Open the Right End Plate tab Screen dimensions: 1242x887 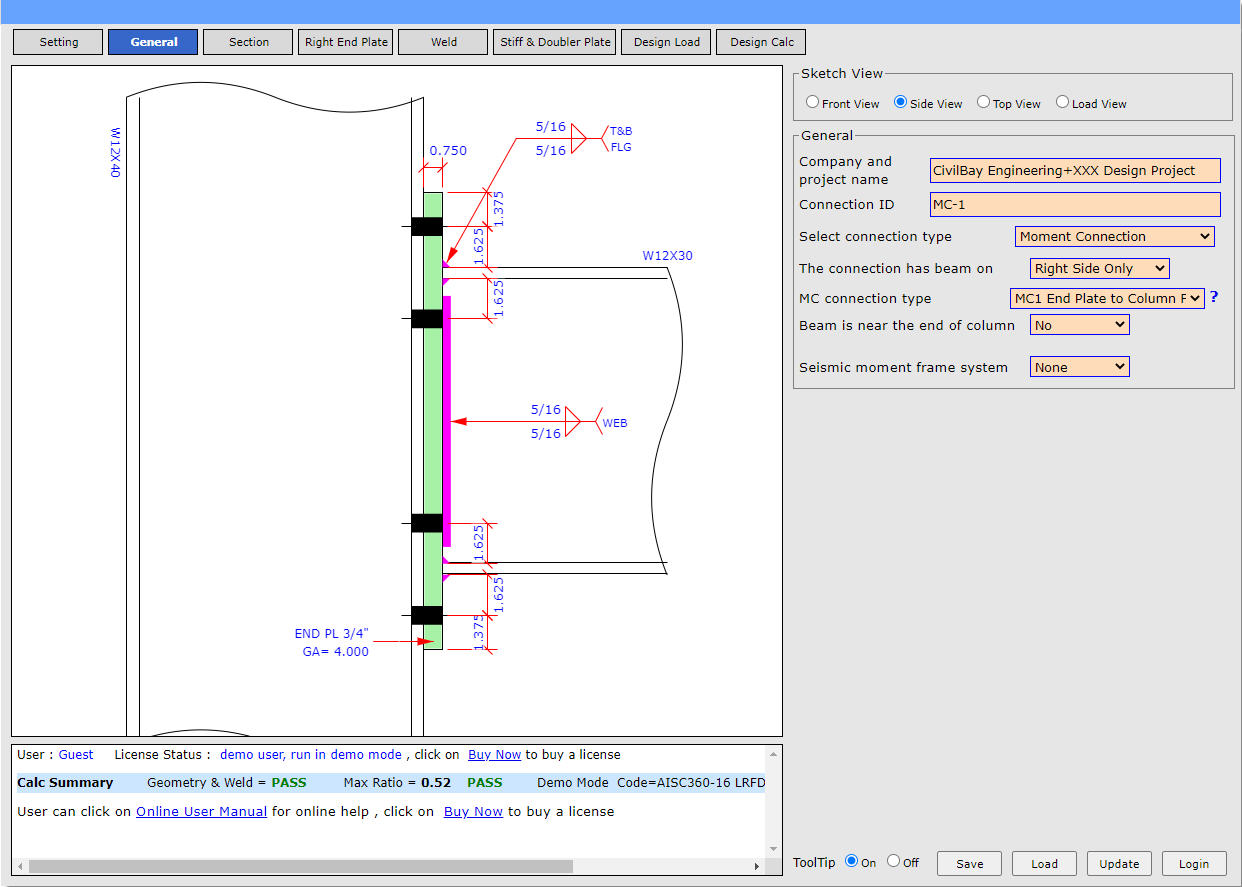346,42
